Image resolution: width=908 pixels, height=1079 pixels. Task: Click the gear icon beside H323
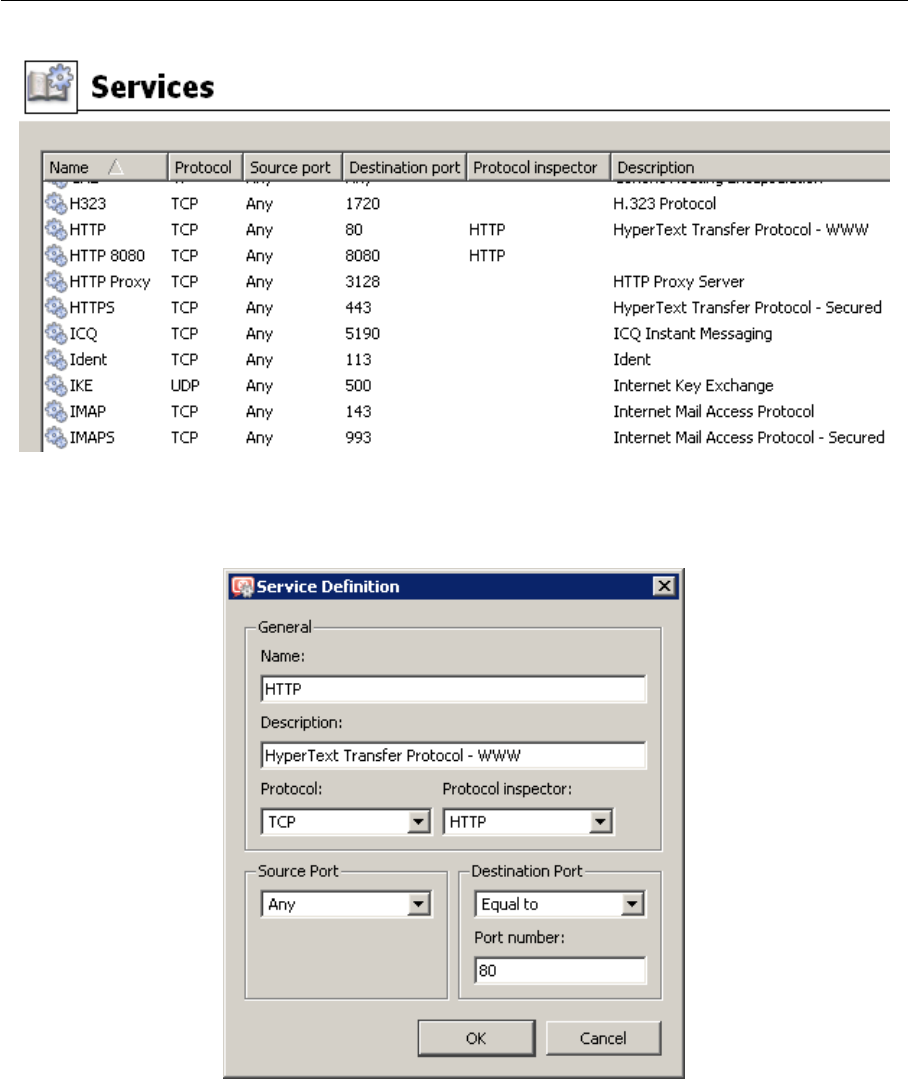(56, 203)
